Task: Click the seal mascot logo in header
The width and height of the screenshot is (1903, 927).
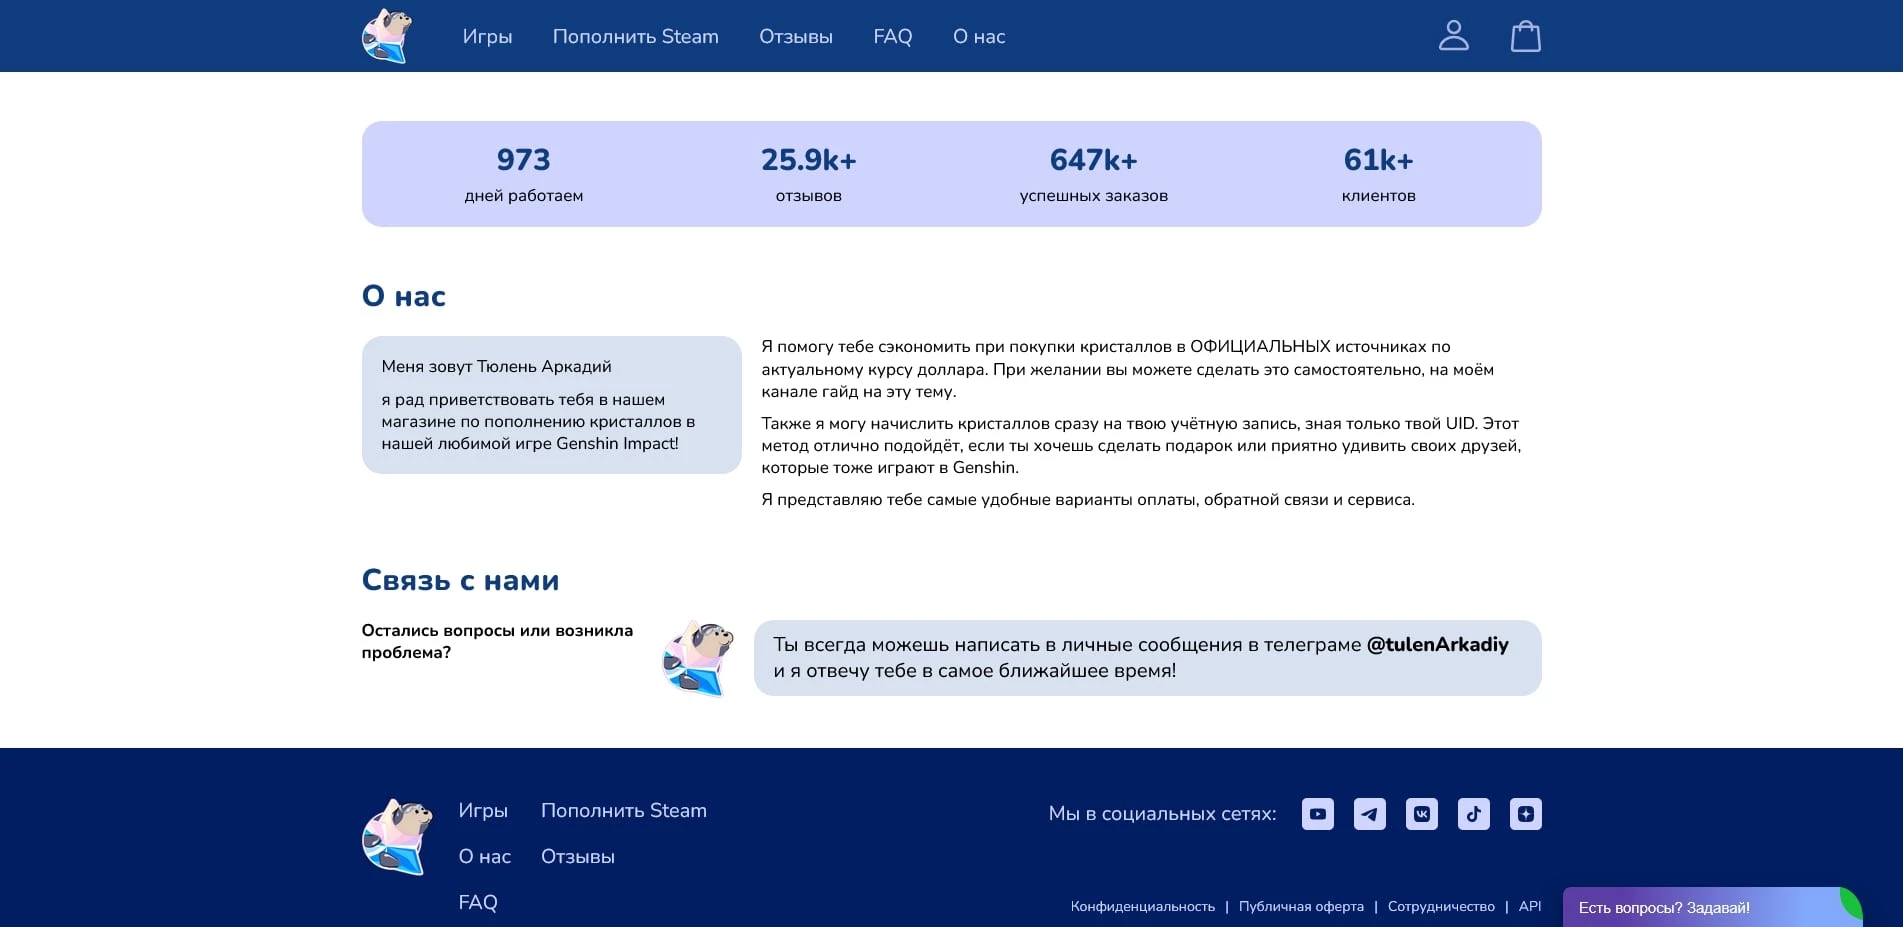Action: click(x=388, y=35)
